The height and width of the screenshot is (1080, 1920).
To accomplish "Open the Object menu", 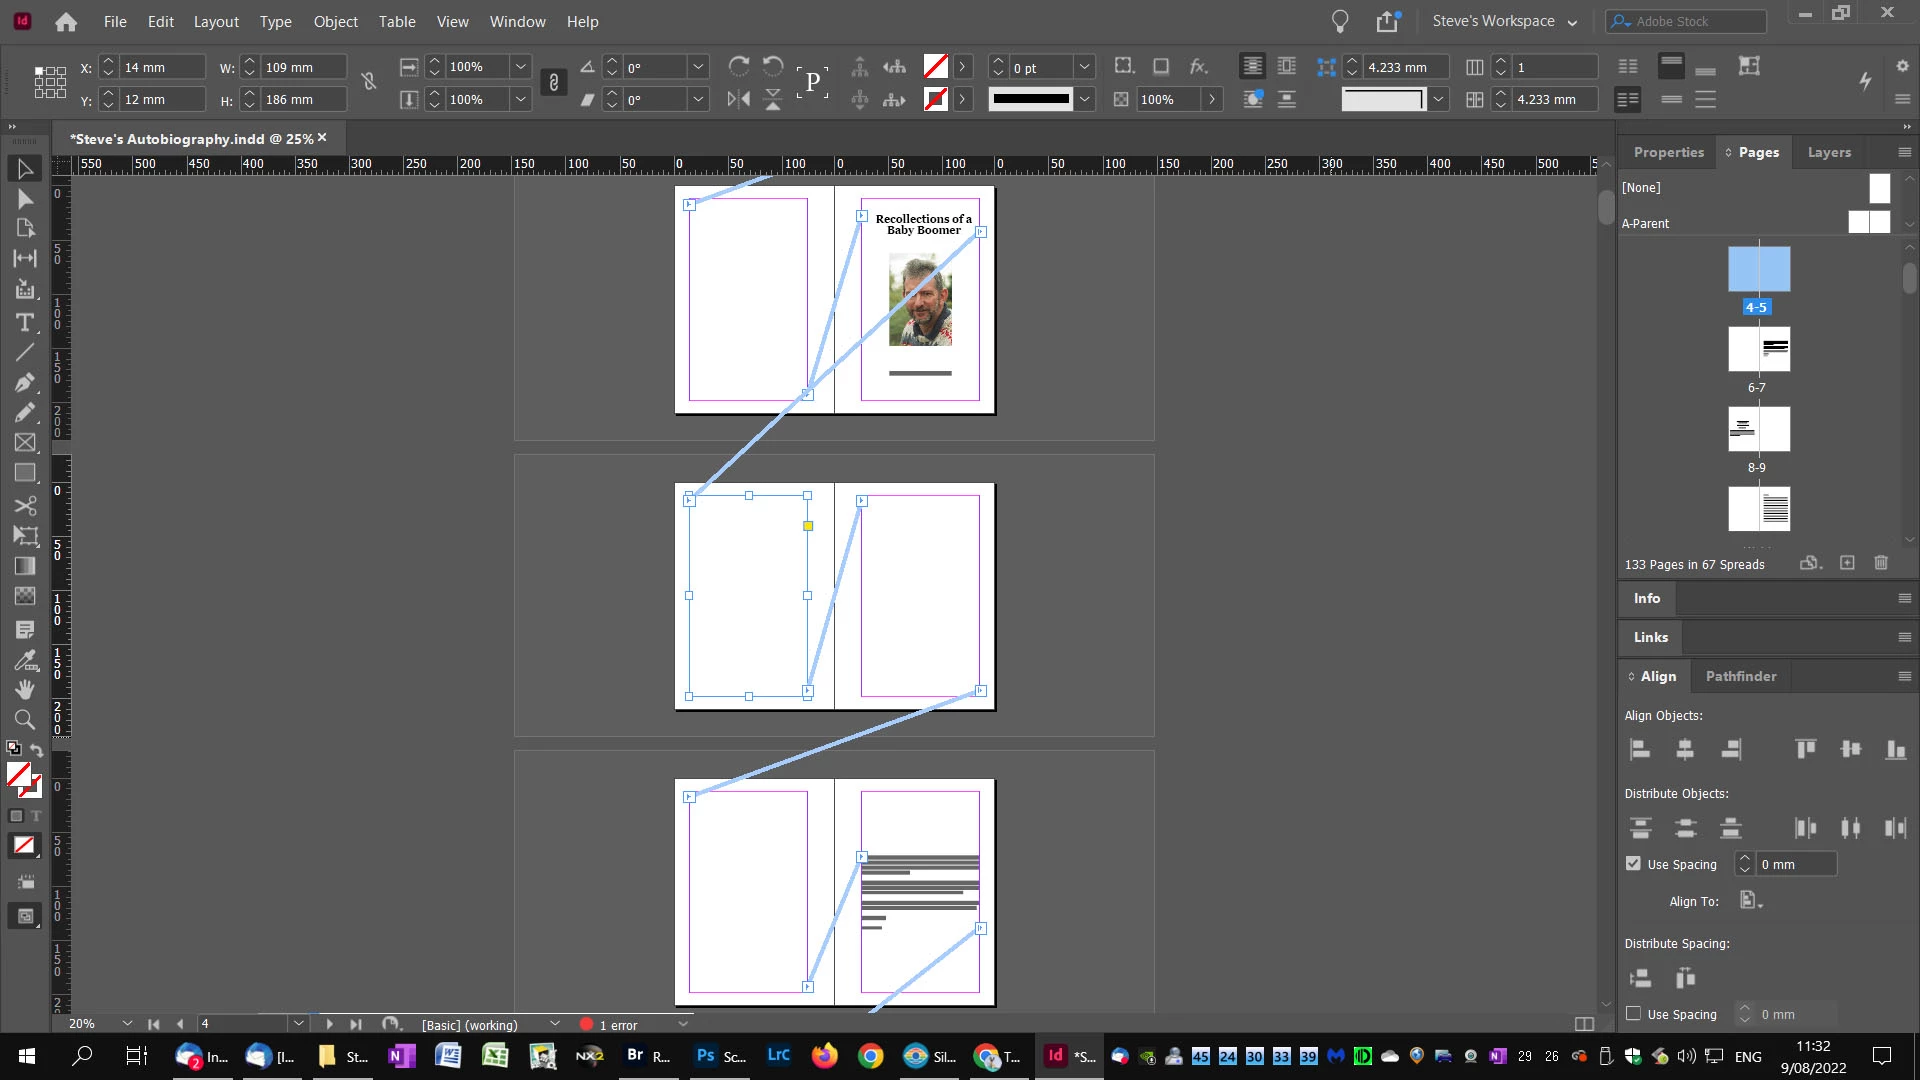I will pos(335,21).
